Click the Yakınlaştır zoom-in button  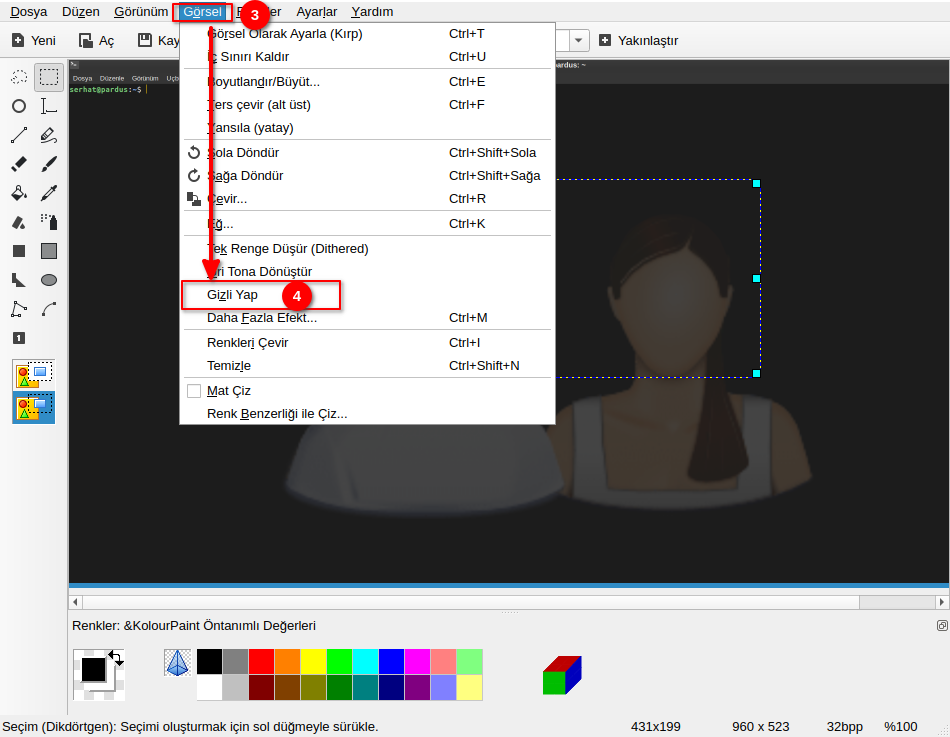tap(638, 41)
